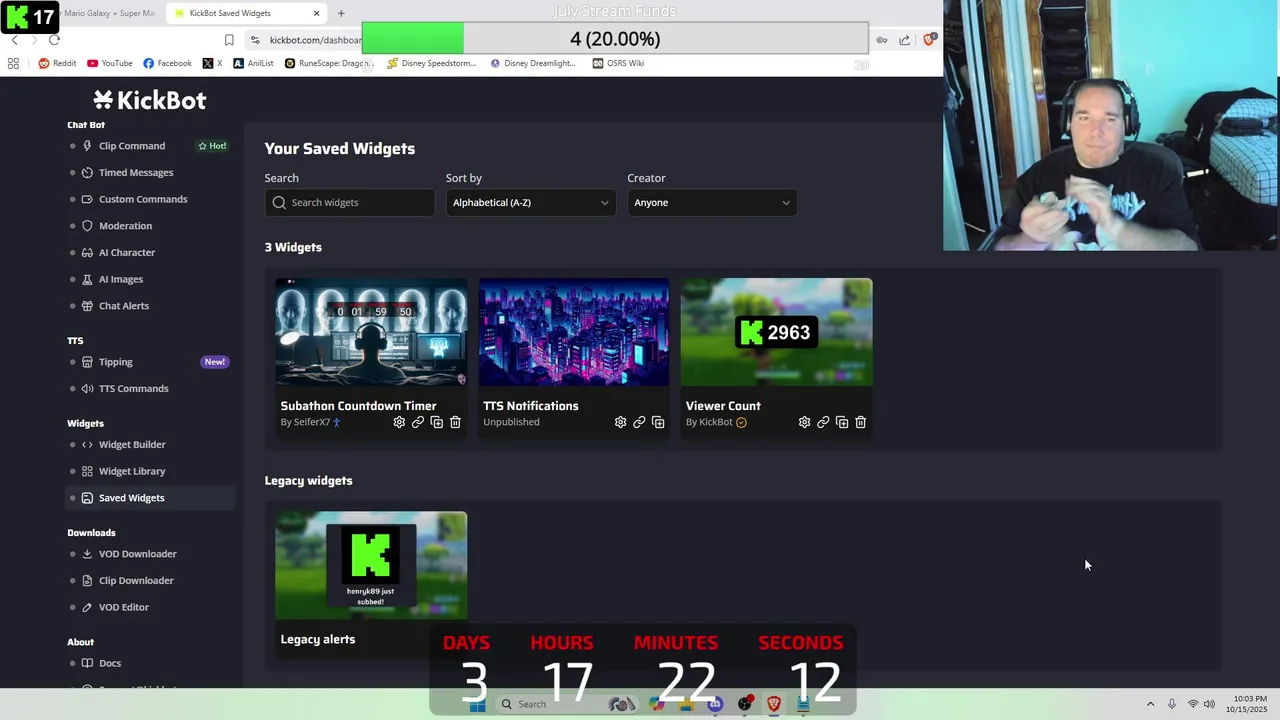Click the bookmark icon beside address bar
Screen dimensions: 1280x720
[229, 40]
